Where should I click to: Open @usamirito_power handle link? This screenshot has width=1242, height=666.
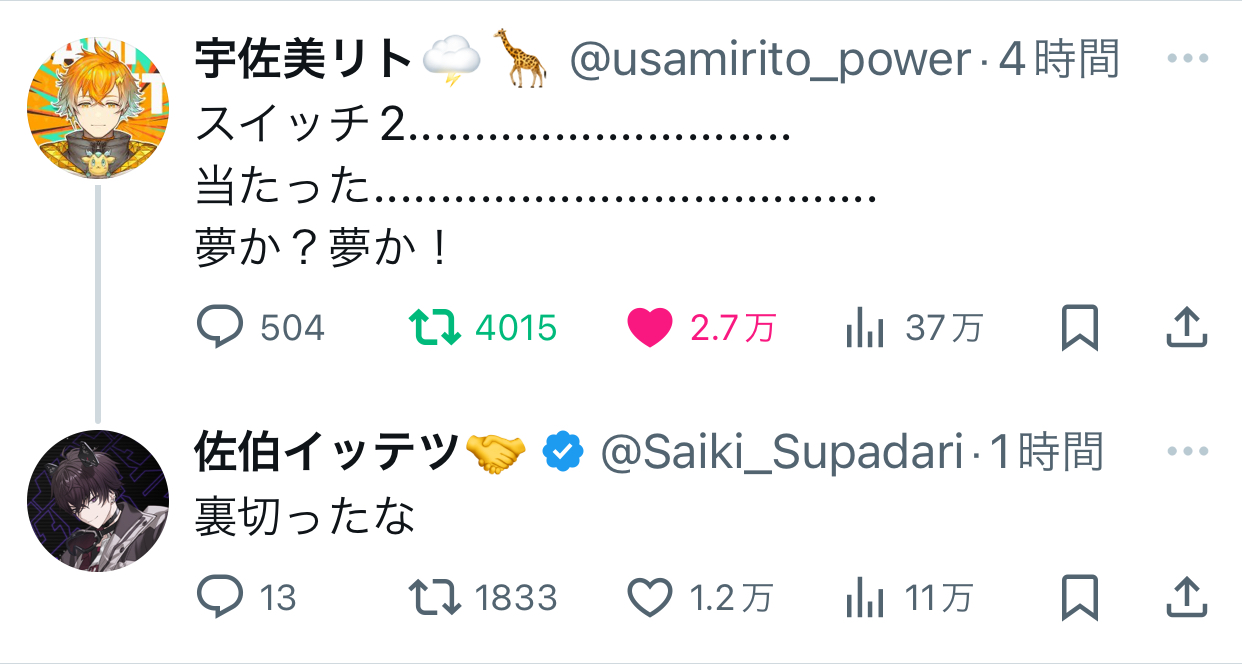770,61
